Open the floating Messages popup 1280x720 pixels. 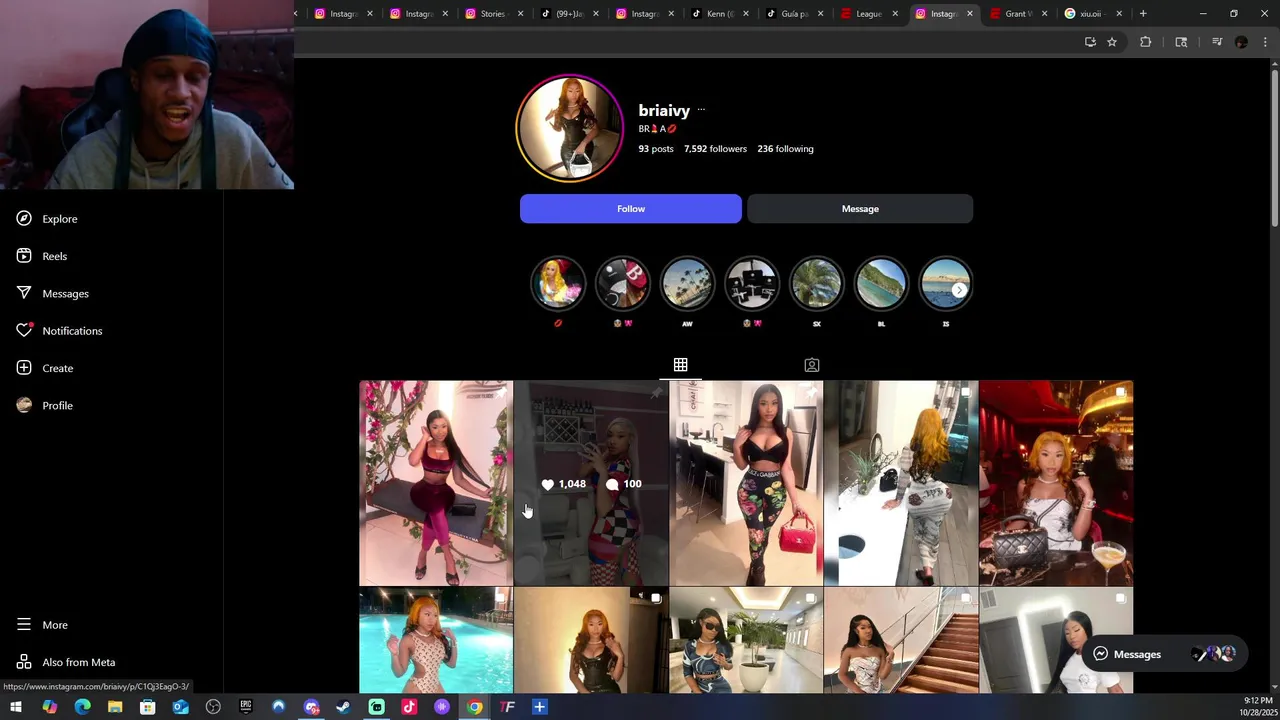point(1165,654)
